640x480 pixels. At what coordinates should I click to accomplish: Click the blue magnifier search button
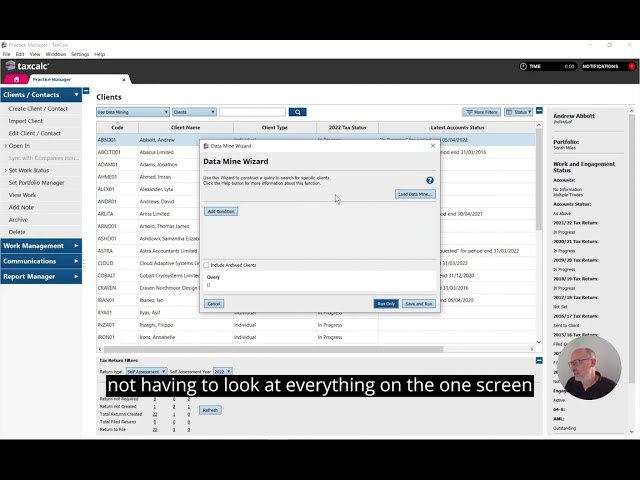click(298, 112)
